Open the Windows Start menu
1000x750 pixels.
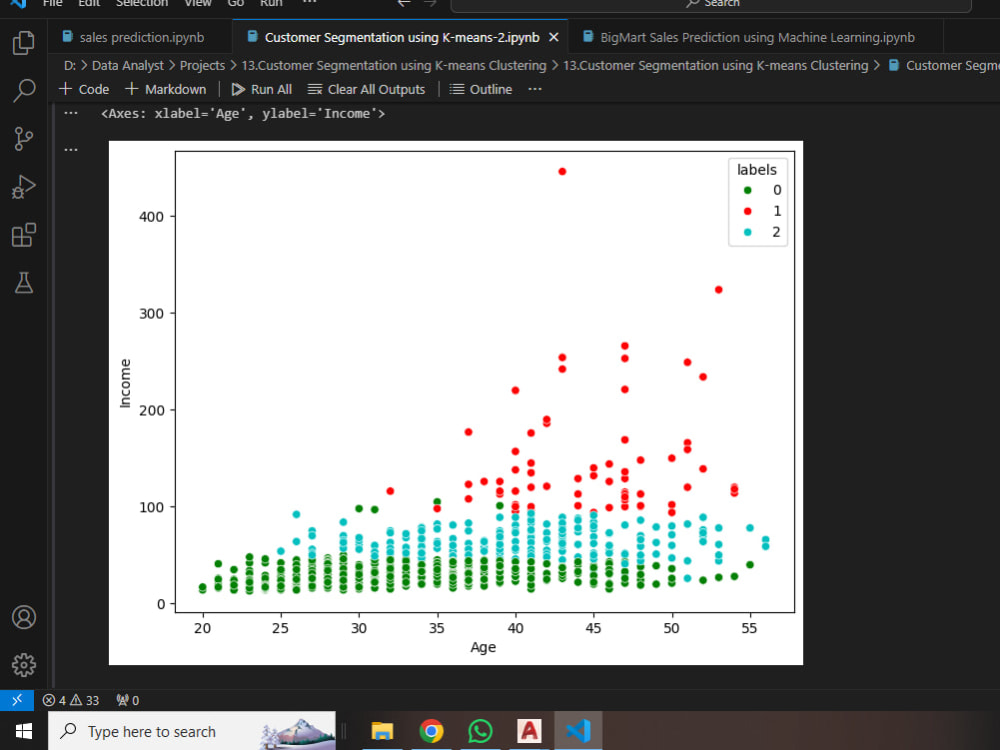pos(24,731)
